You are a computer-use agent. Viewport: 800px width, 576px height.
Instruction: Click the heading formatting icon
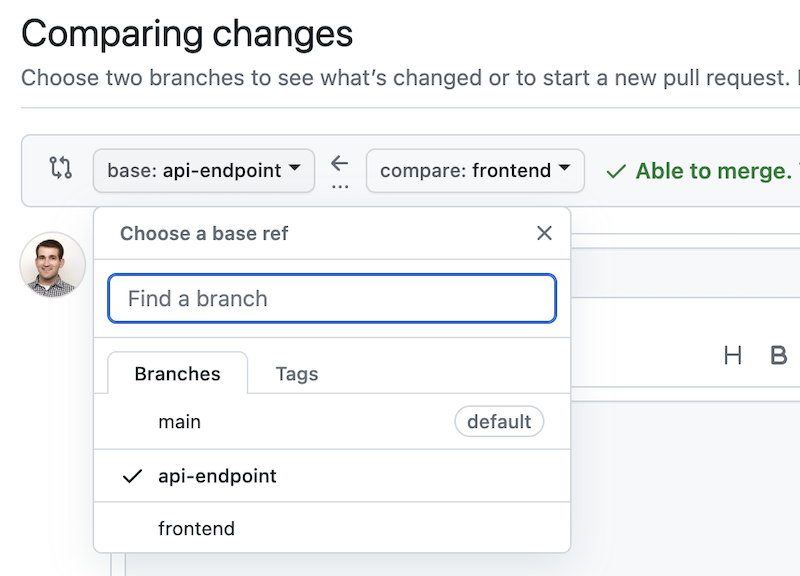coord(733,355)
